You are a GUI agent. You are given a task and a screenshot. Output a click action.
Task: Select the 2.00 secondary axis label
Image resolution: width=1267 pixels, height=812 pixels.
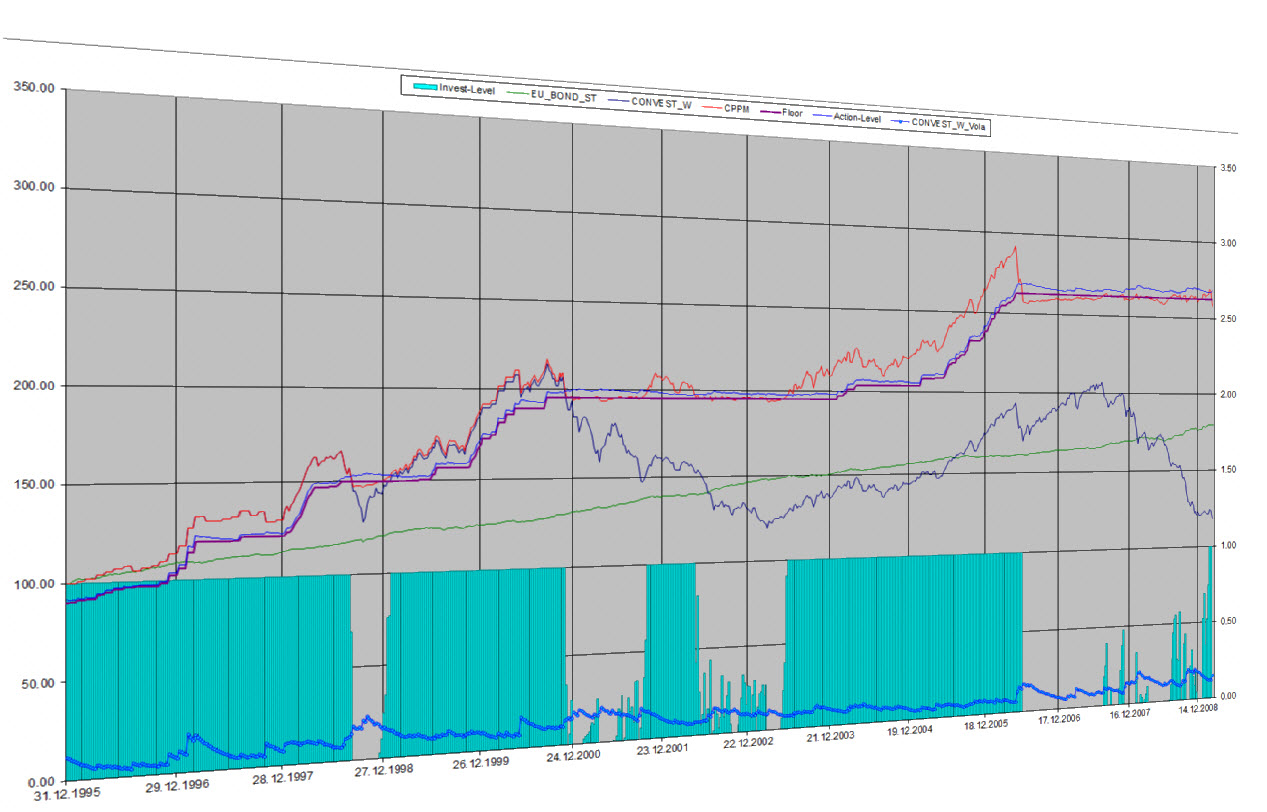(x=1226, y=394)
